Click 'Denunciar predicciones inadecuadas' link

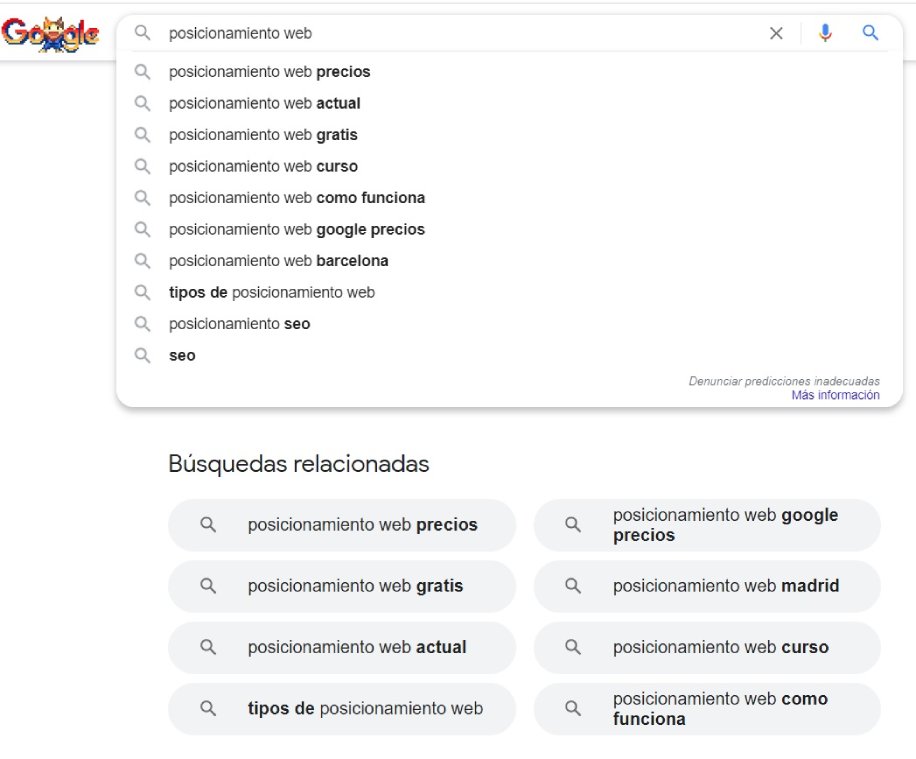pyautogui.click(x=784, y=381)
